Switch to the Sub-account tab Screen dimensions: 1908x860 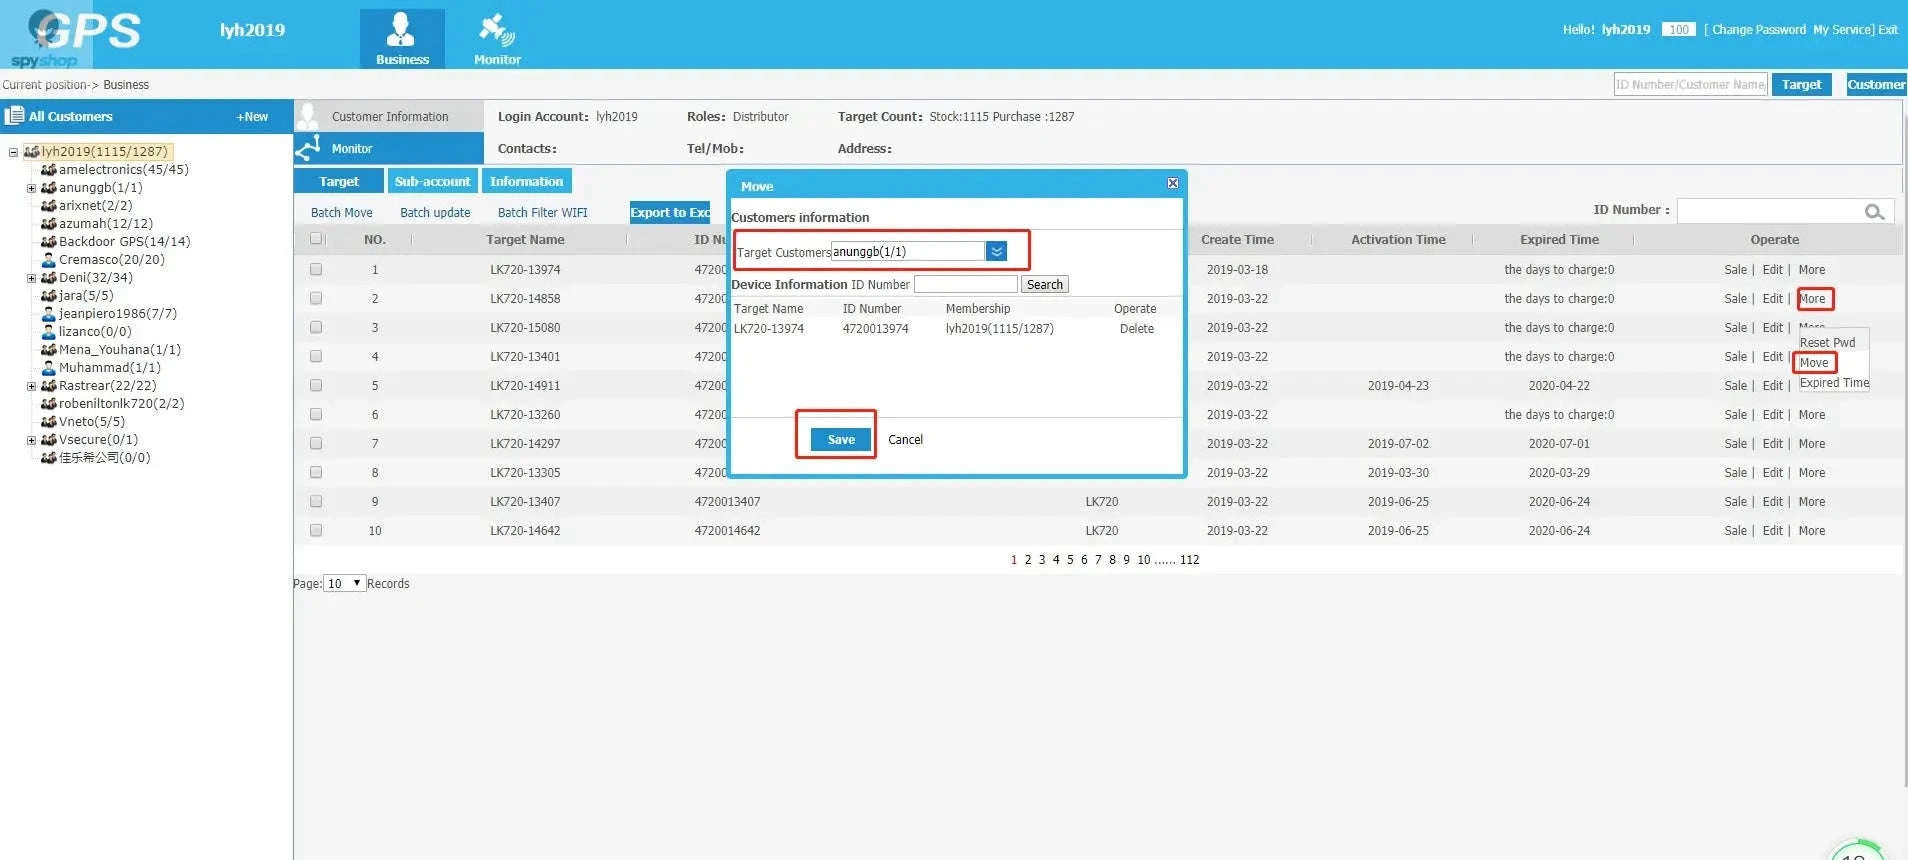pyautogui.click(x=432, y=181)
